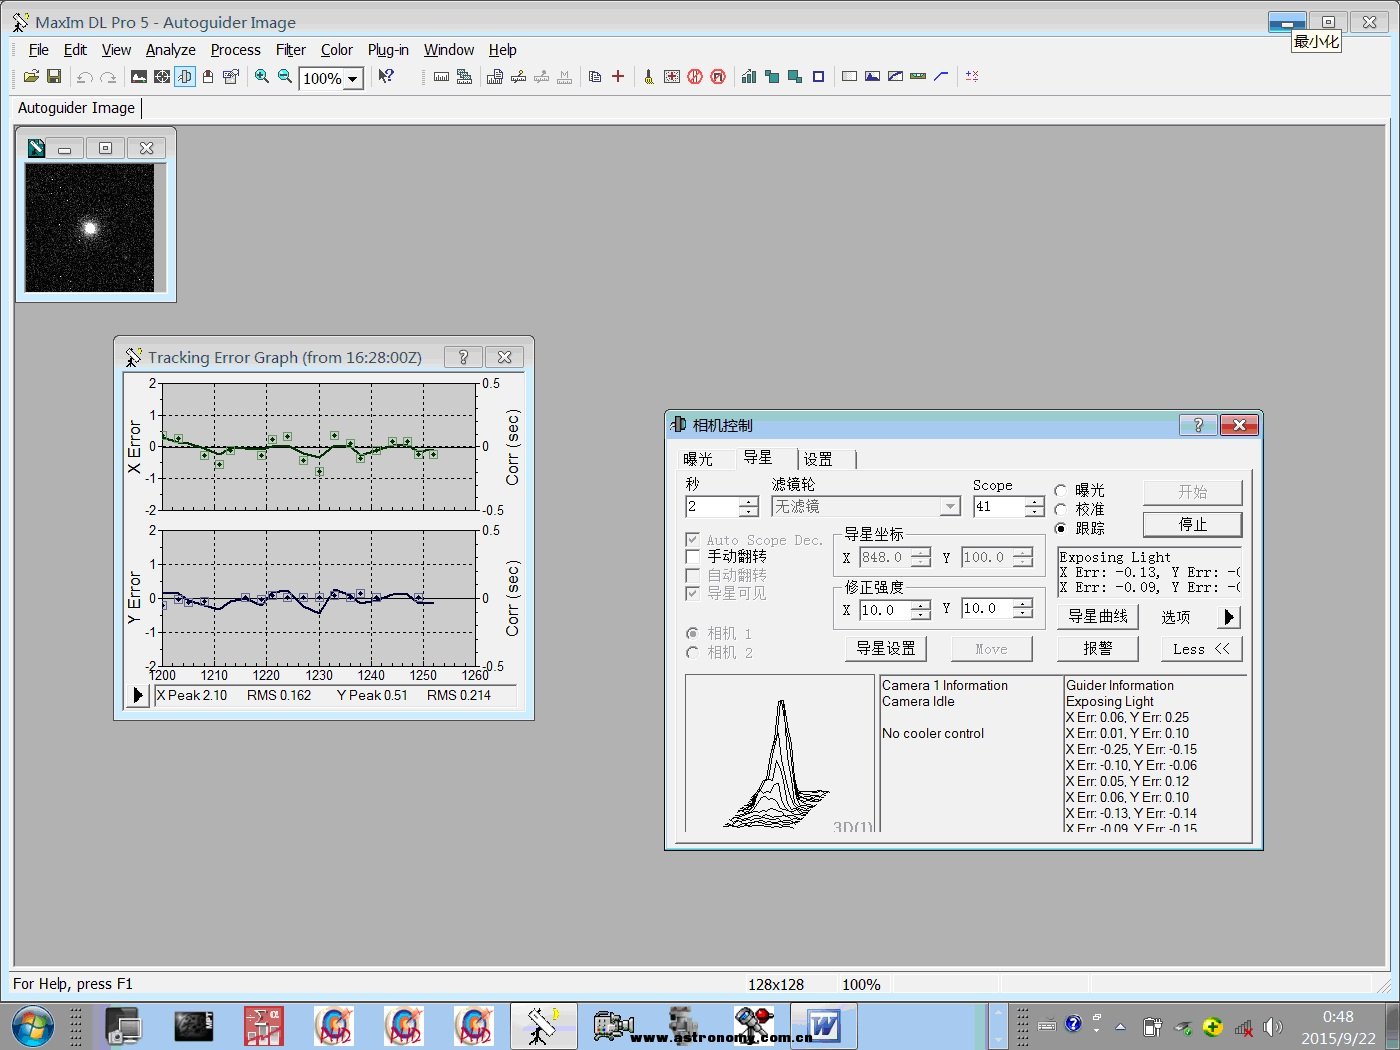Click the 开始 start button
The image size is (1400, 1050).
(x=1192, y=492)
